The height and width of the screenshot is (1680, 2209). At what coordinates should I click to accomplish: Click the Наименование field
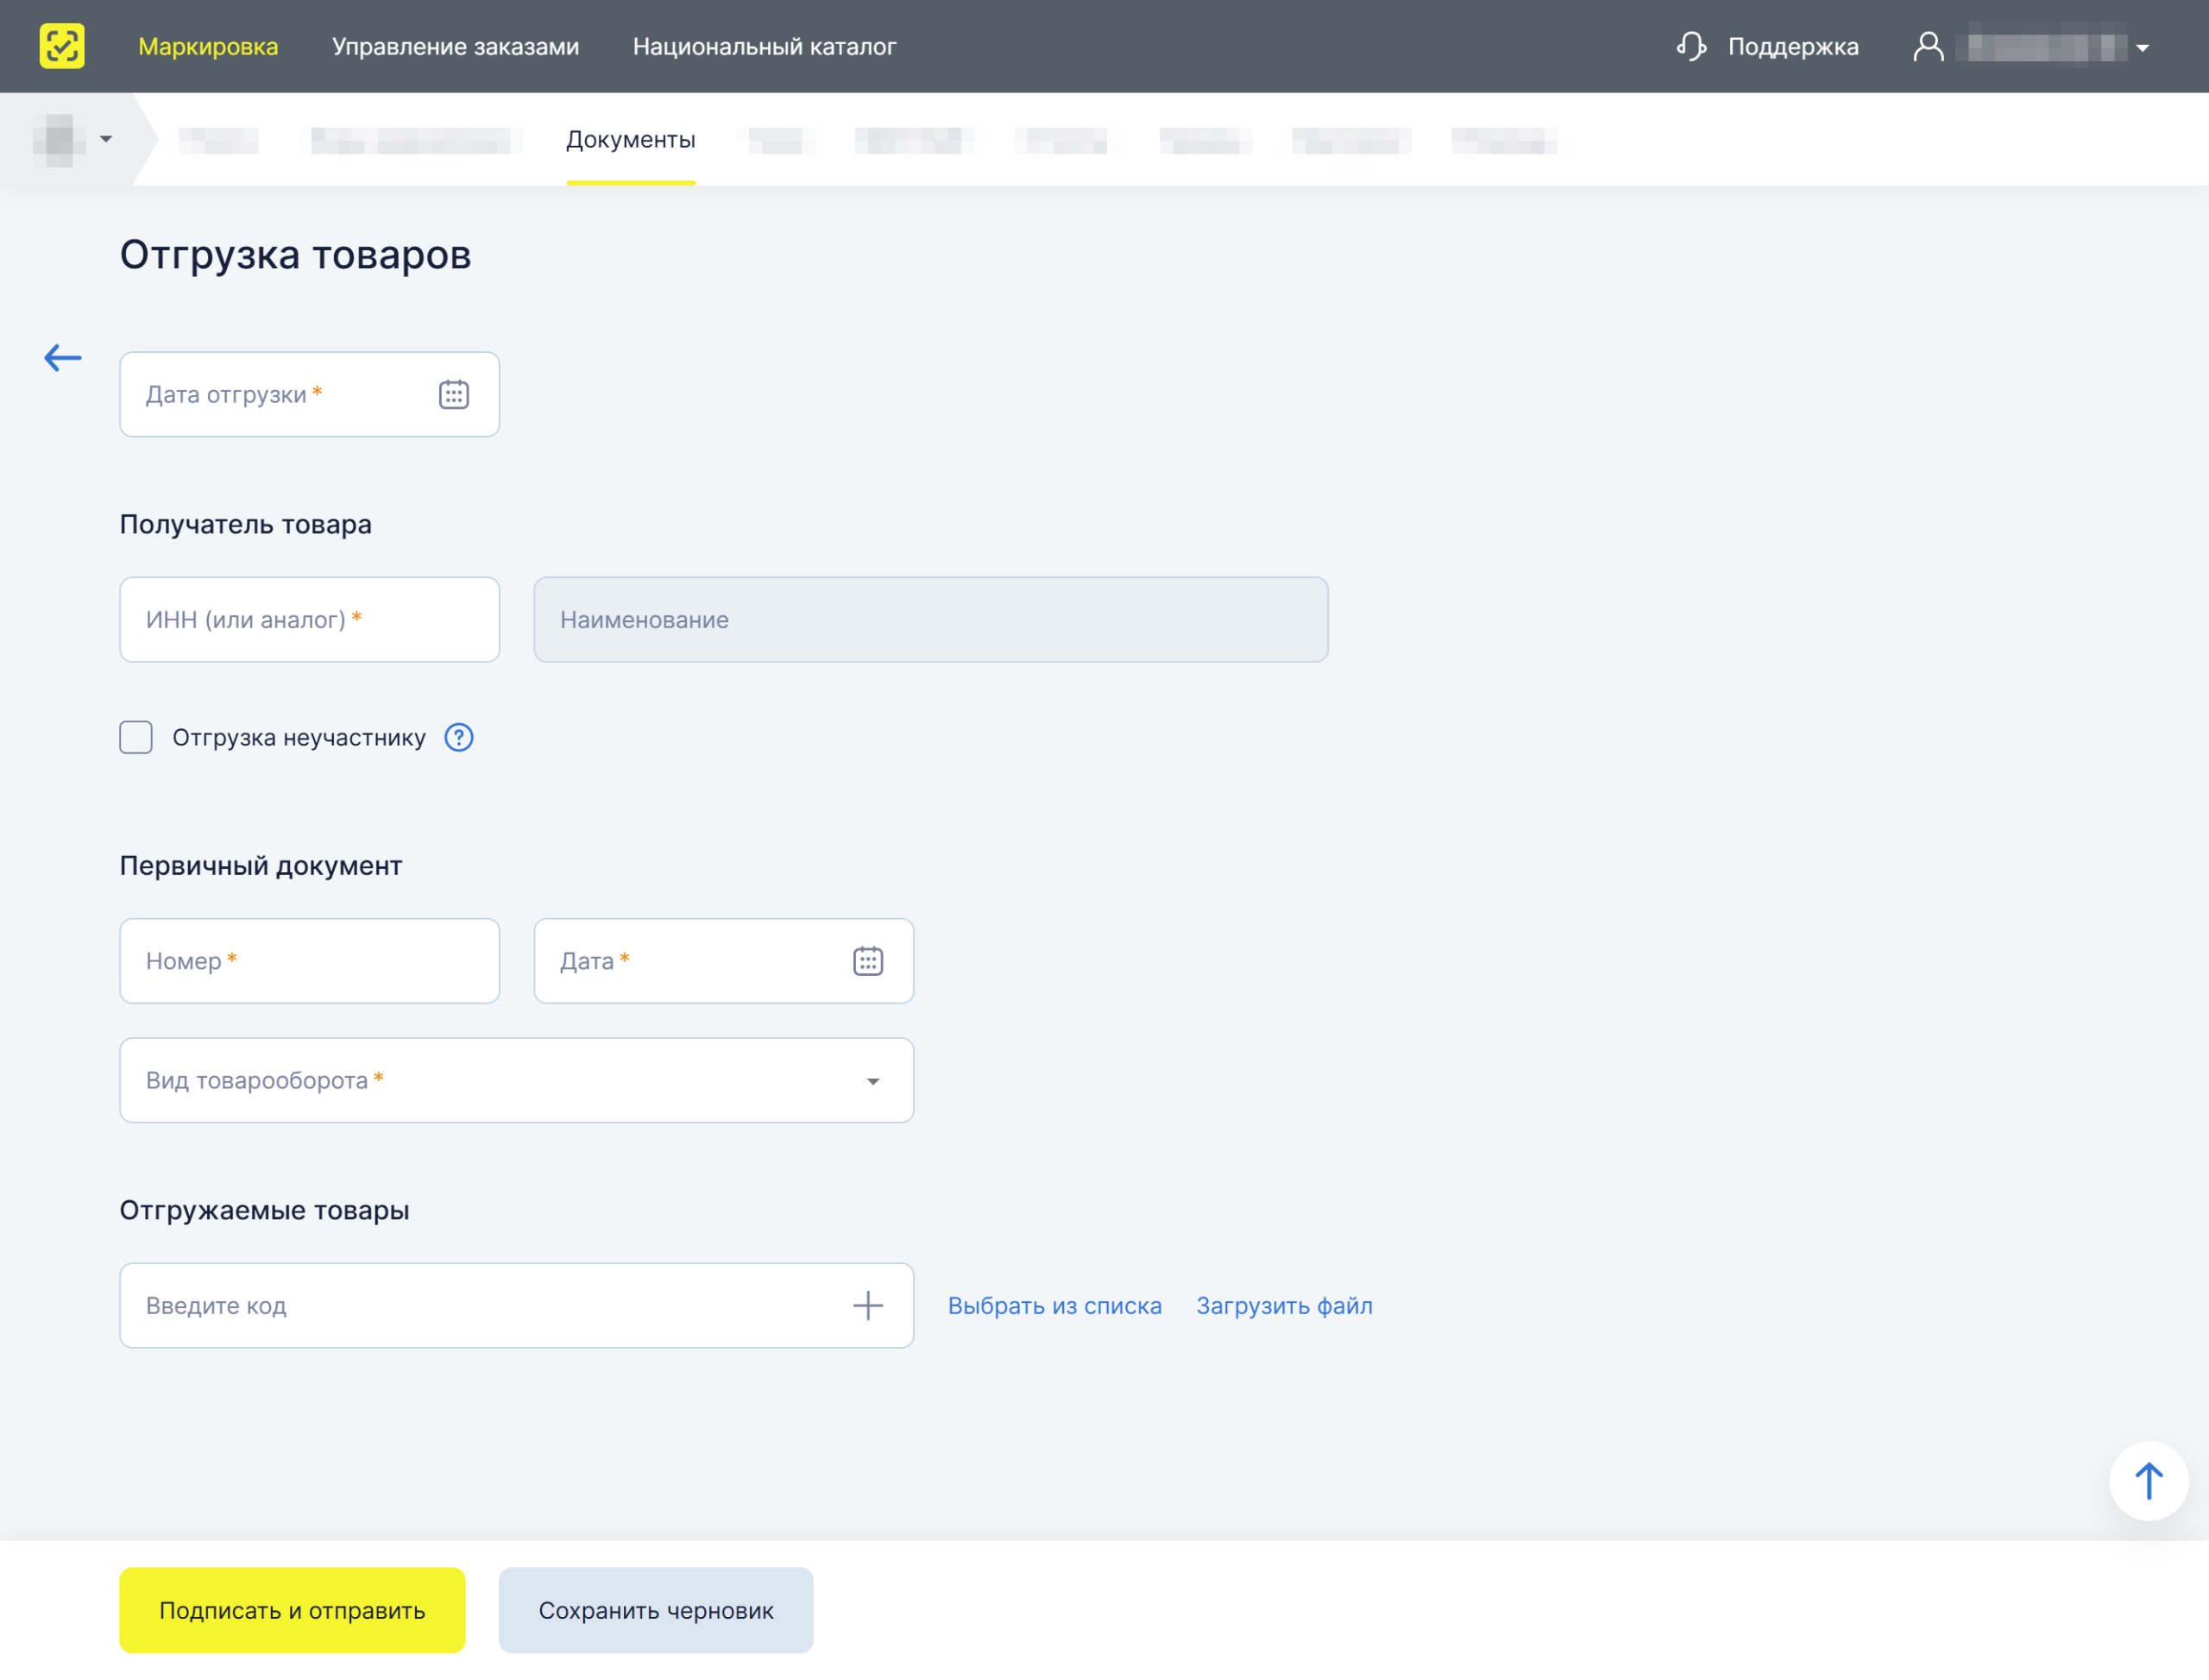pyautogui.click(x=930, y=619)
